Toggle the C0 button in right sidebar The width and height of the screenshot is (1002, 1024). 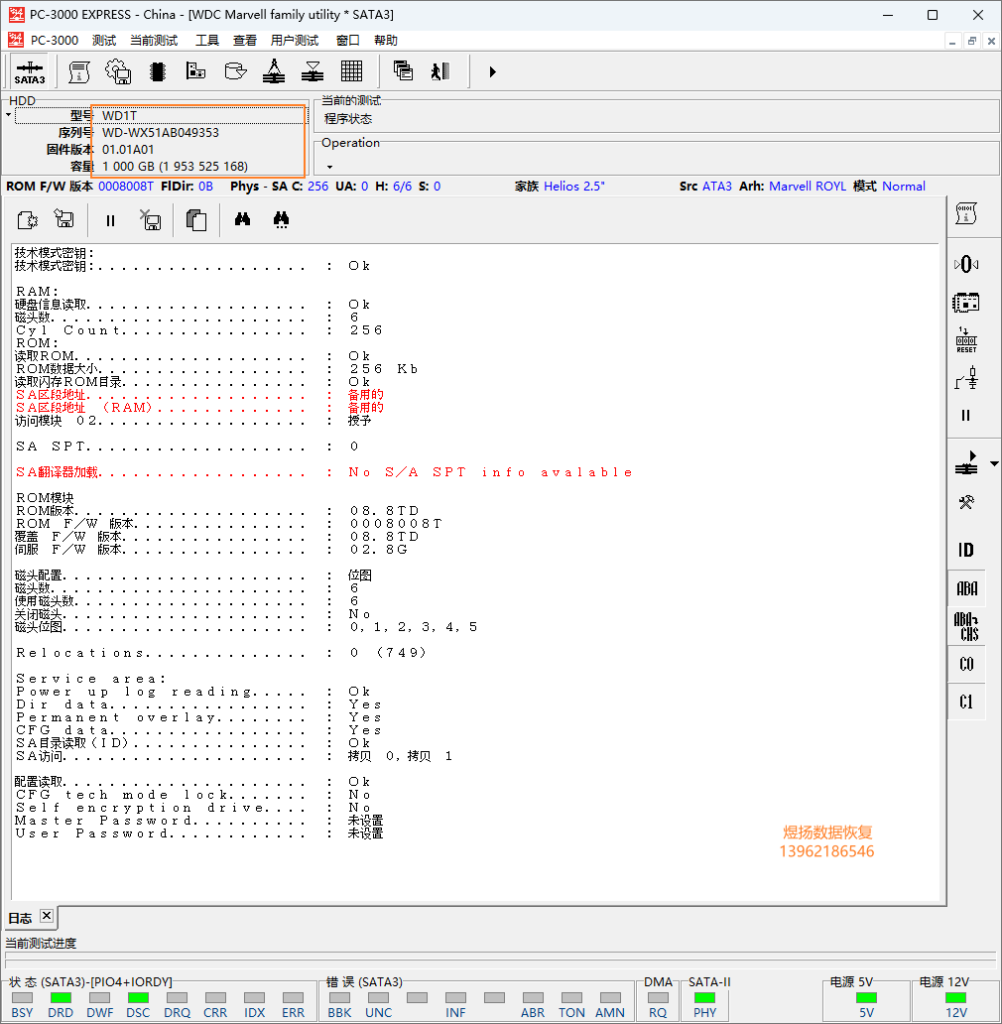[967, 664]
